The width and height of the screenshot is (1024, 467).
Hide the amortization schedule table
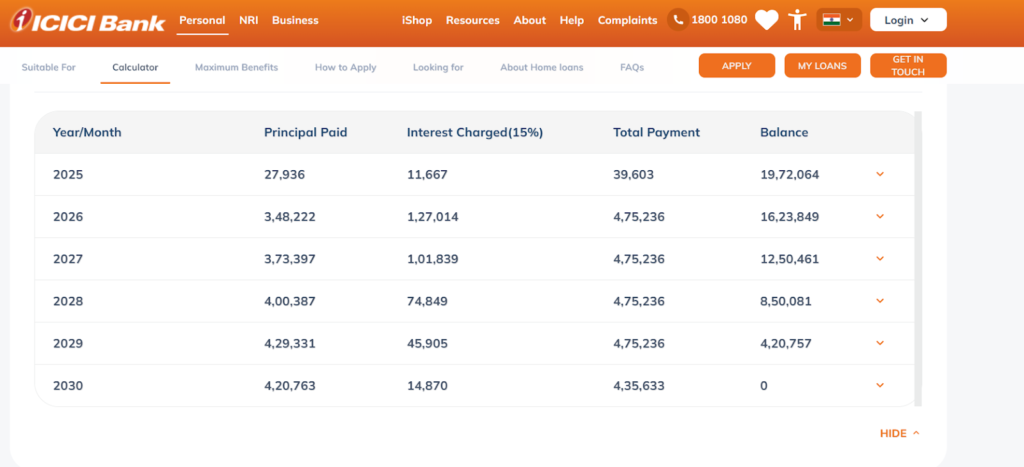(899, 433)
